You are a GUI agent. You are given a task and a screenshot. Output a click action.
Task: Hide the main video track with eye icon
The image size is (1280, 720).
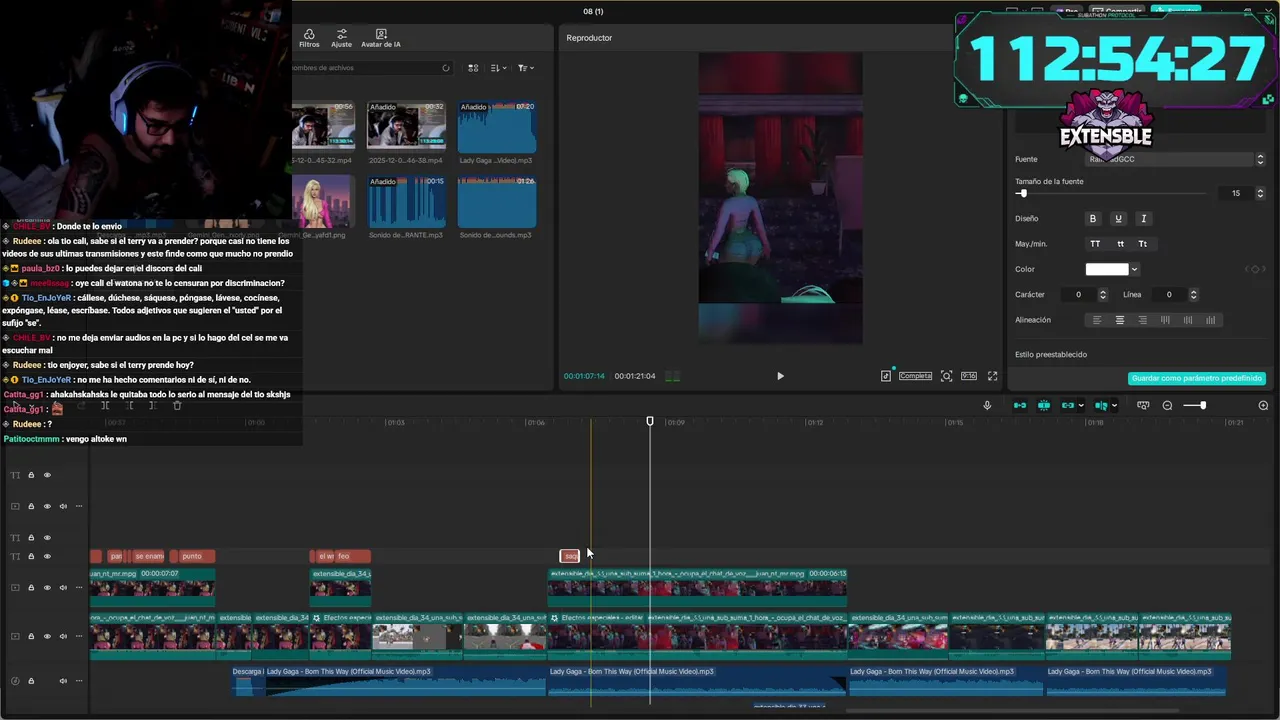47,636
